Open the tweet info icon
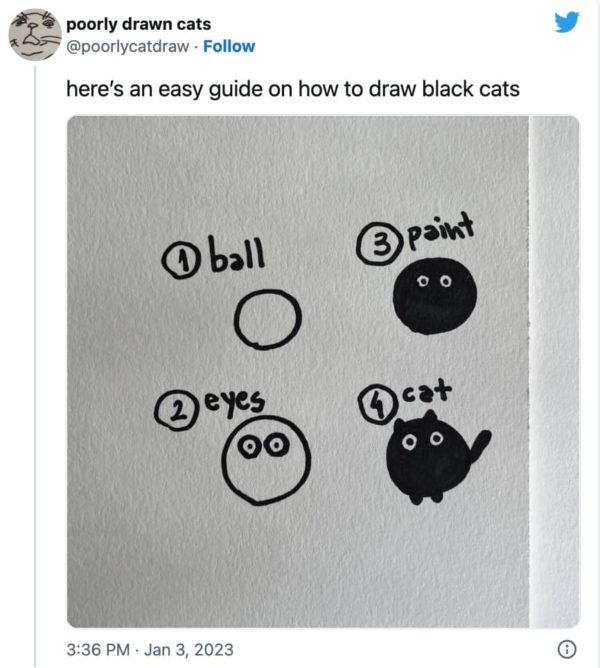The height and width of the screenshot is (668, 600). [567, 649]
